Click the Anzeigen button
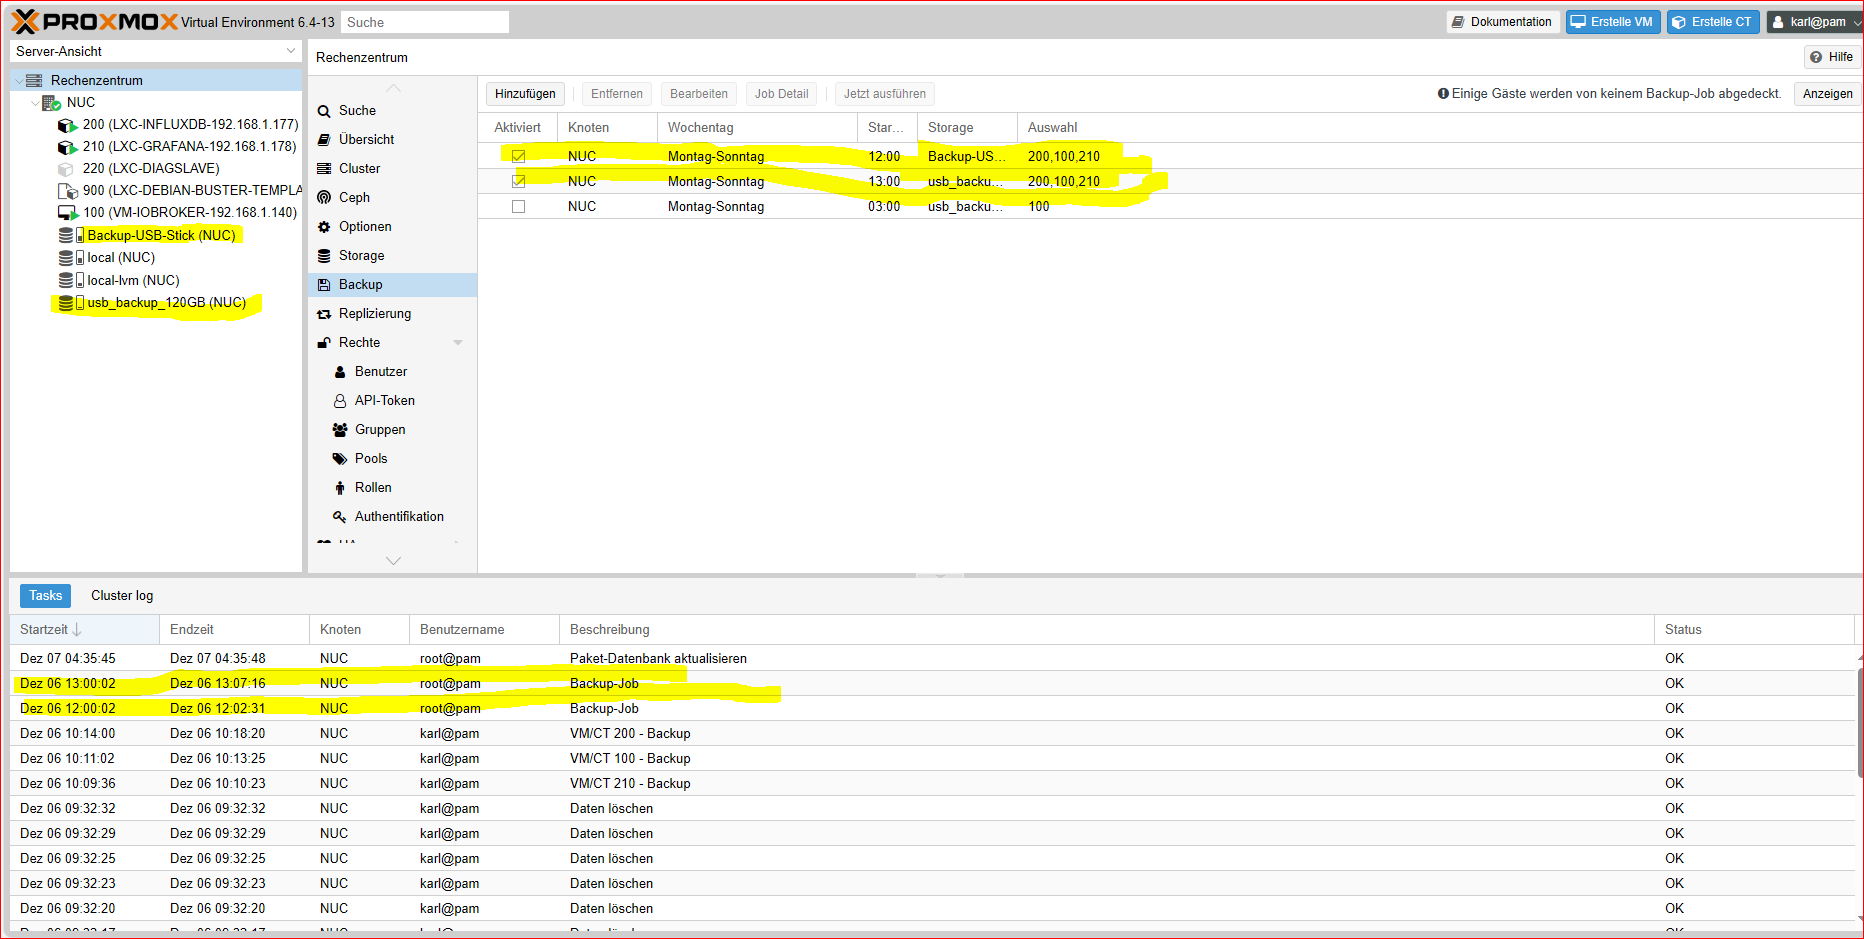The width and height of the screenshot is (1864, 939). coord(1827,94)
